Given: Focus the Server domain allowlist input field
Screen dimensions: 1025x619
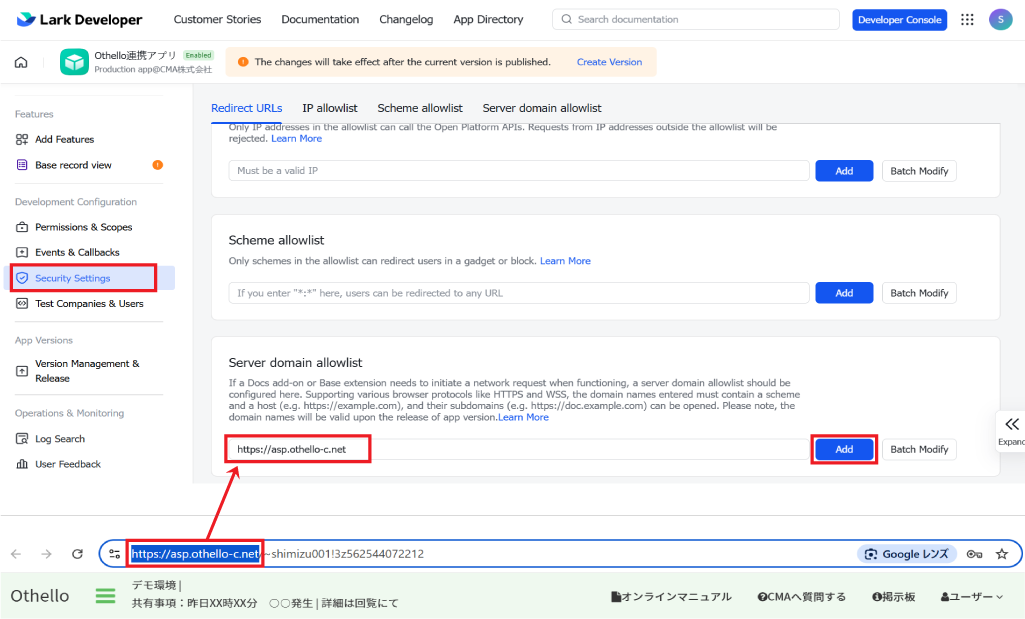Looking at the screenshot, I should coord(519,449).
